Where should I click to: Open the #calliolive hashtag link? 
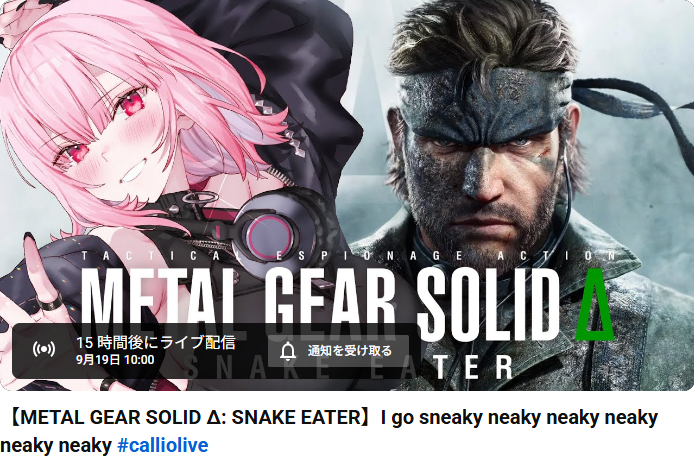(162, 445)
